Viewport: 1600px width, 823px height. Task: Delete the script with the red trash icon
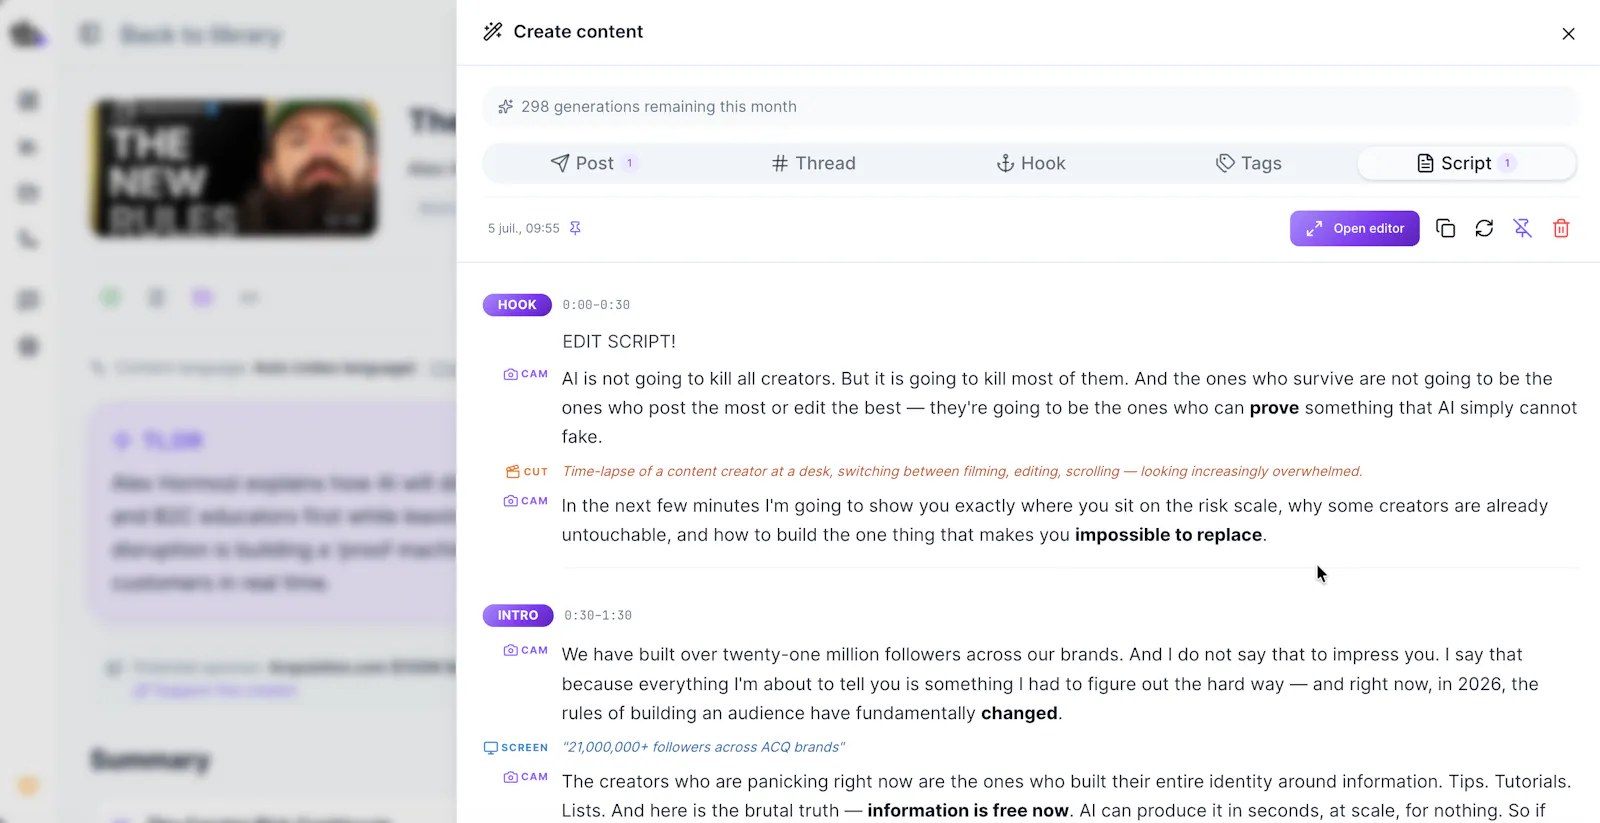[x=1561, y=228]
